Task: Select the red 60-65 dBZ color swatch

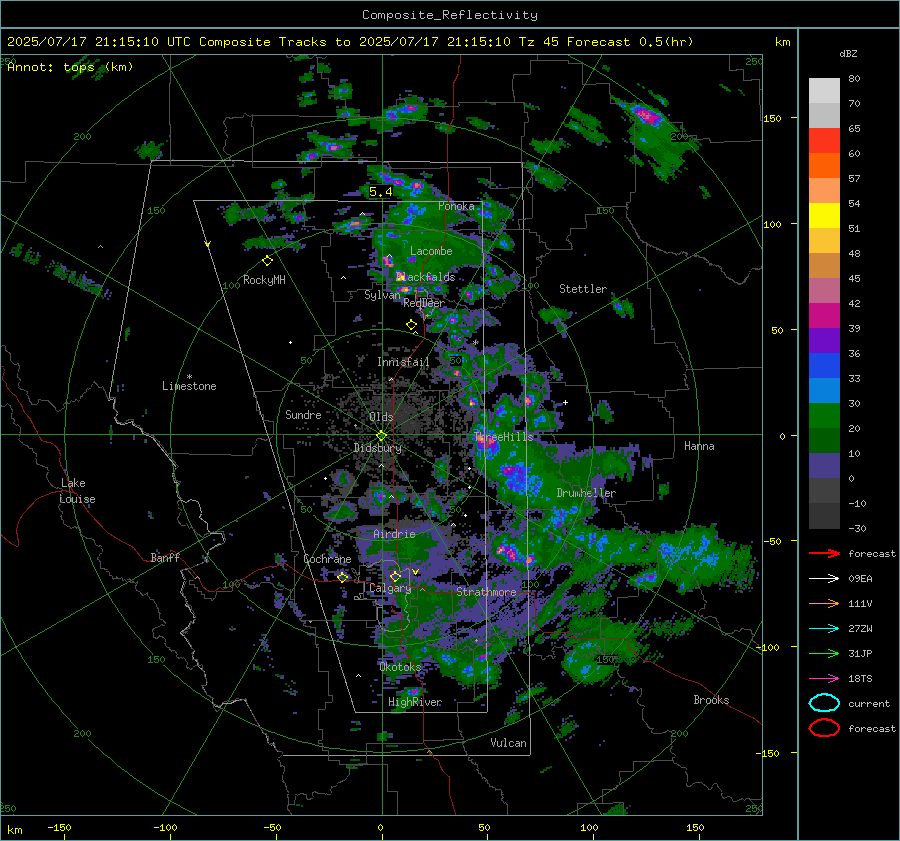Action: coord(824,141)
